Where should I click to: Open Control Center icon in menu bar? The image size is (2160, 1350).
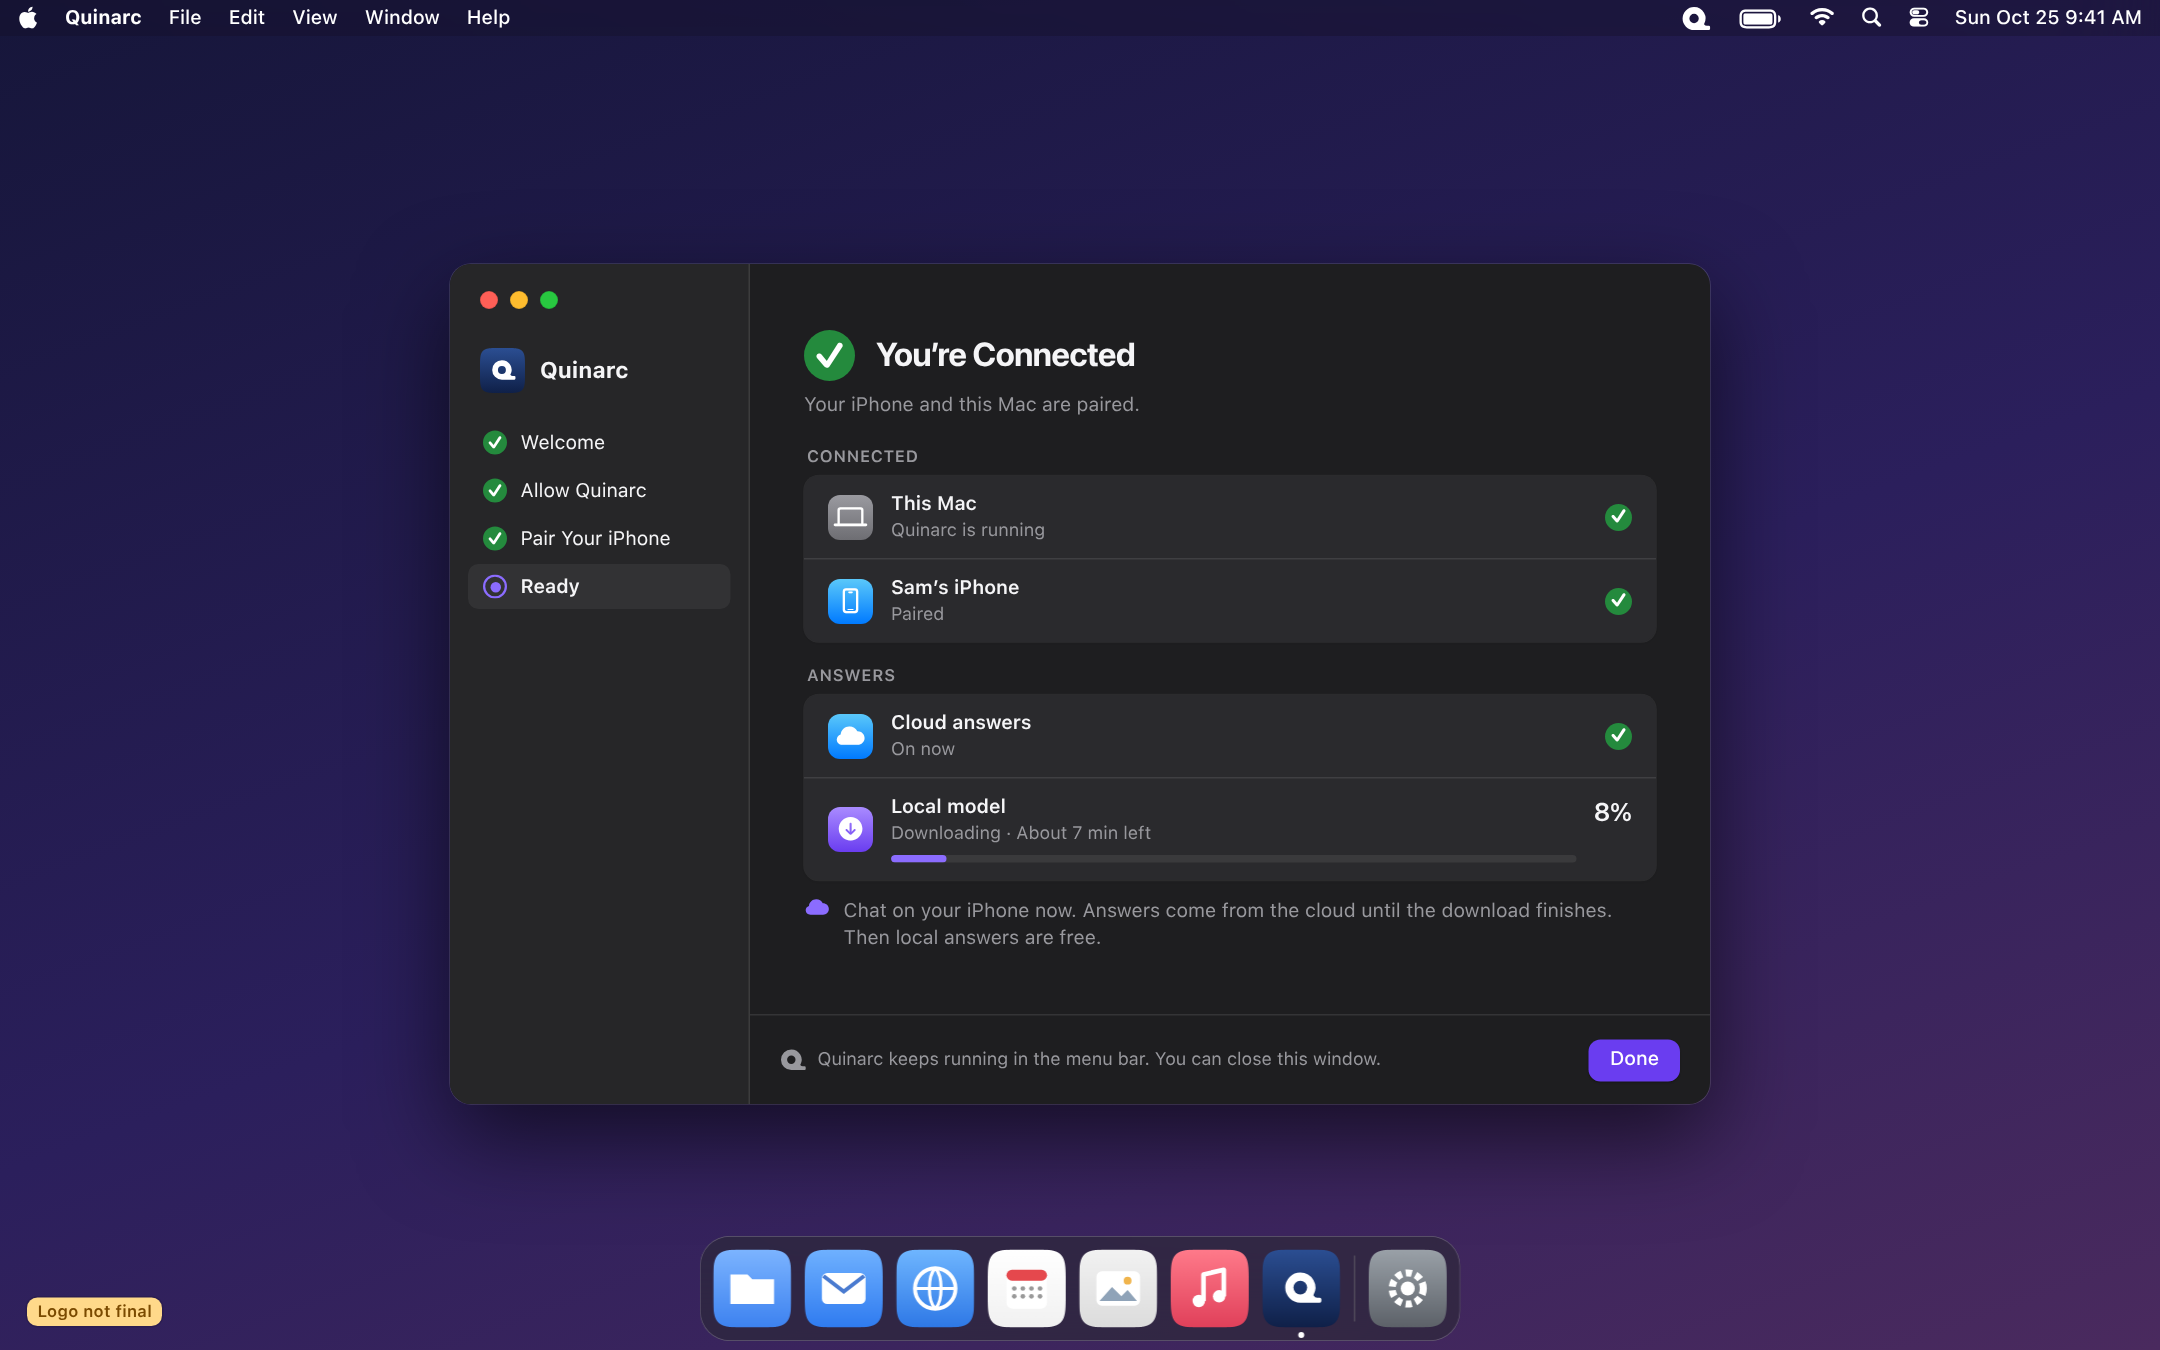pyautogui.click(x=1918, y=18)
